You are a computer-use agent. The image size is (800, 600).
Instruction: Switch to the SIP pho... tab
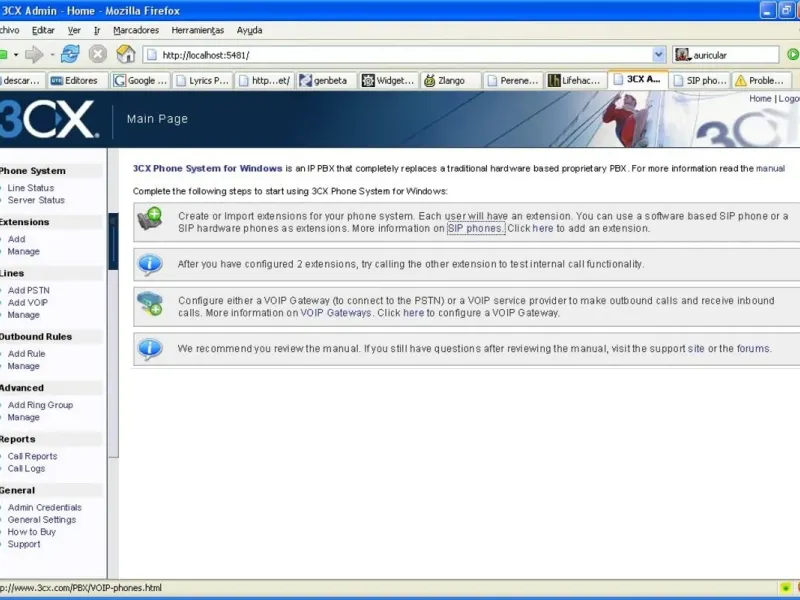point(700,81)
